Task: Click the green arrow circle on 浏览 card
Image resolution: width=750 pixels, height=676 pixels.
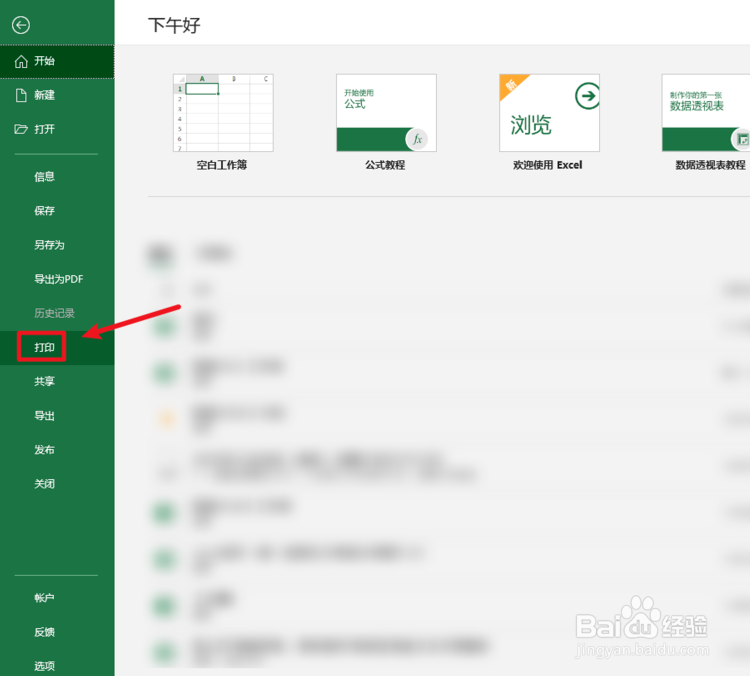Action: click(x=587, y=96)
